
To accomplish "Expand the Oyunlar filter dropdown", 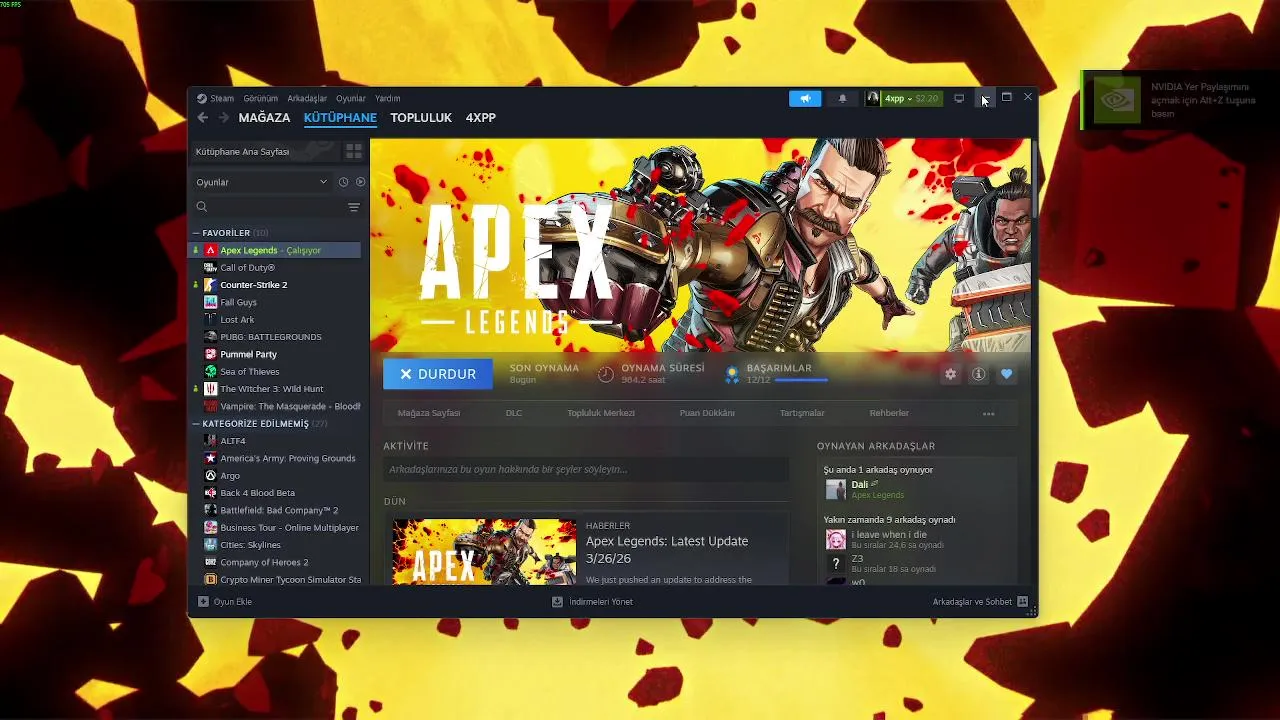I will pos(261,182).
